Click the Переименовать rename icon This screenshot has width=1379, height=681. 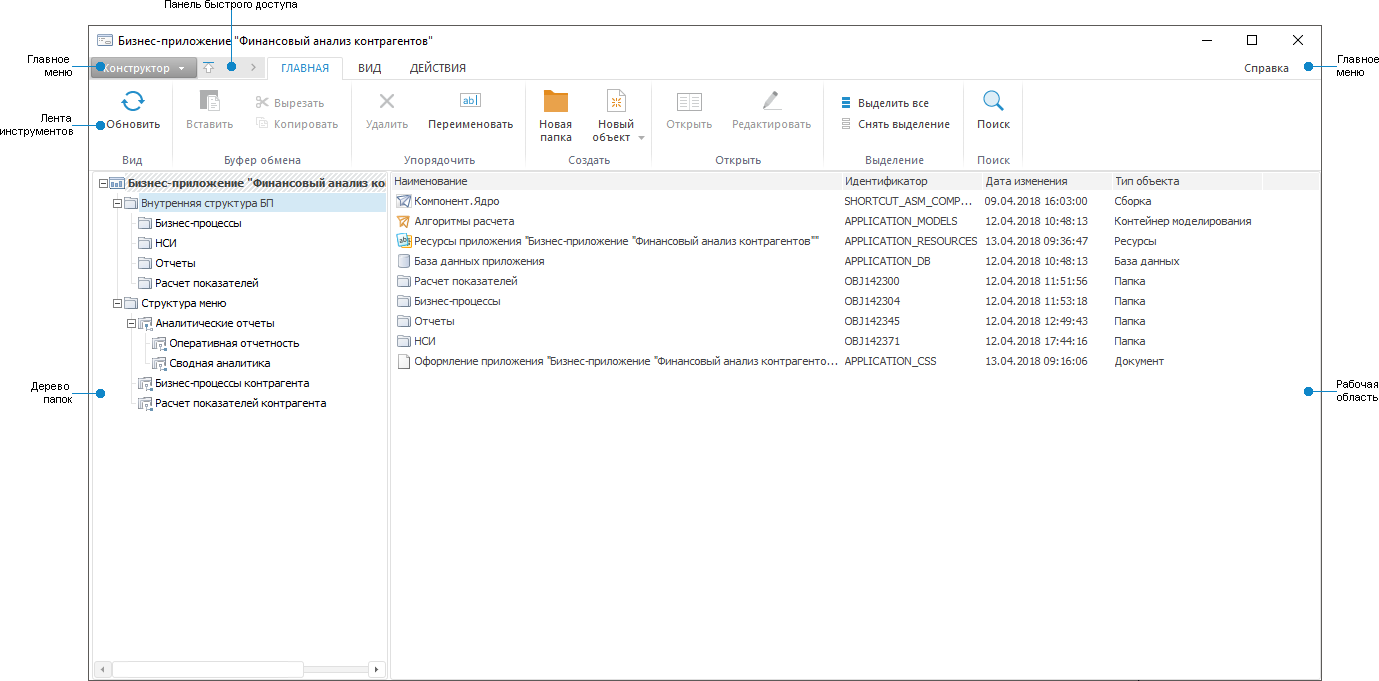point(470,100)
